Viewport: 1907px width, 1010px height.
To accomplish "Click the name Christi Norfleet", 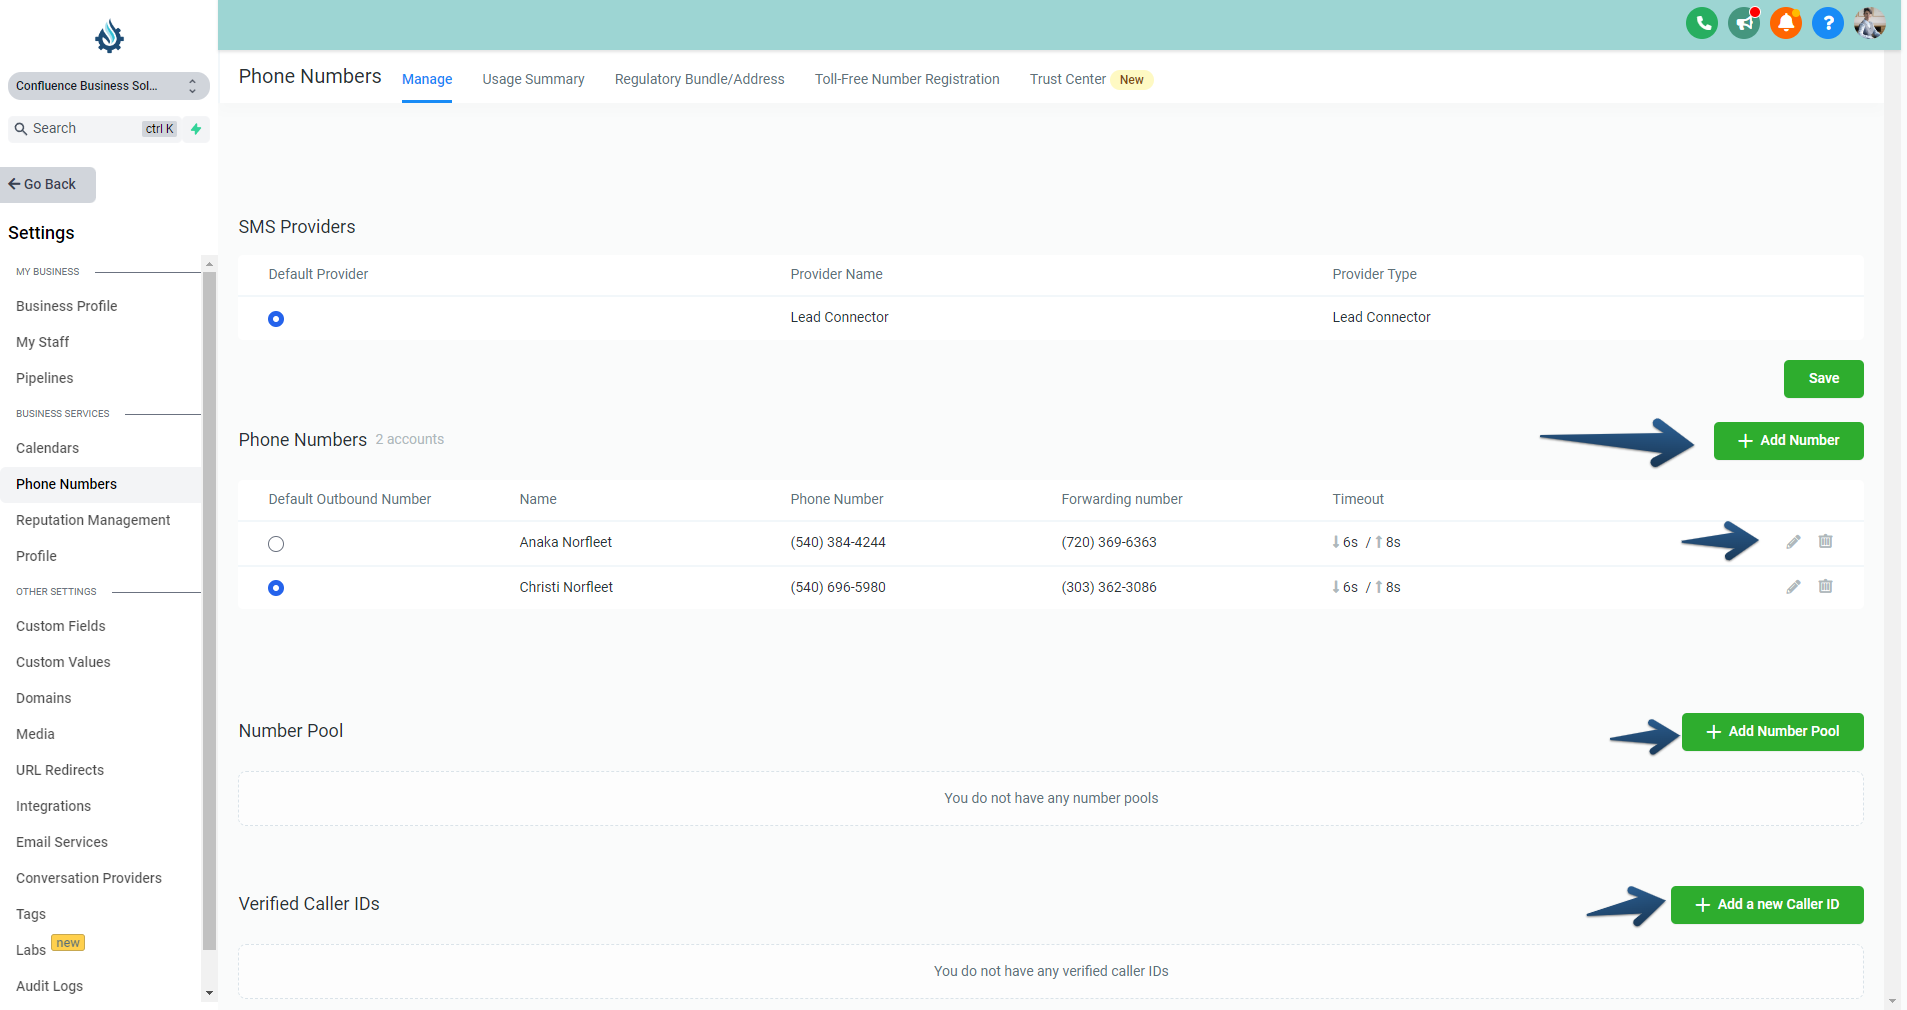I will [566, 587].
